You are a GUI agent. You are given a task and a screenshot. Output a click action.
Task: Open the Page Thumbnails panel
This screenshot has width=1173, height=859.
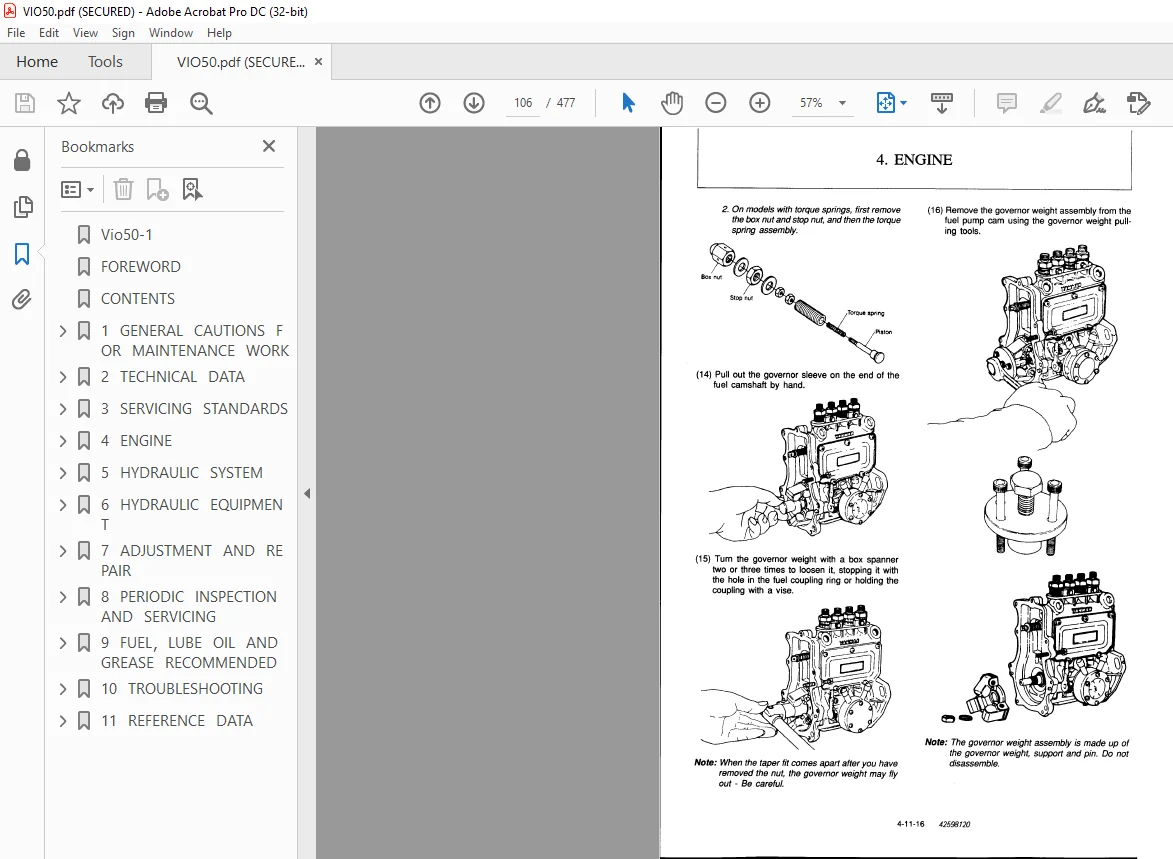click(x=22, y=207)
